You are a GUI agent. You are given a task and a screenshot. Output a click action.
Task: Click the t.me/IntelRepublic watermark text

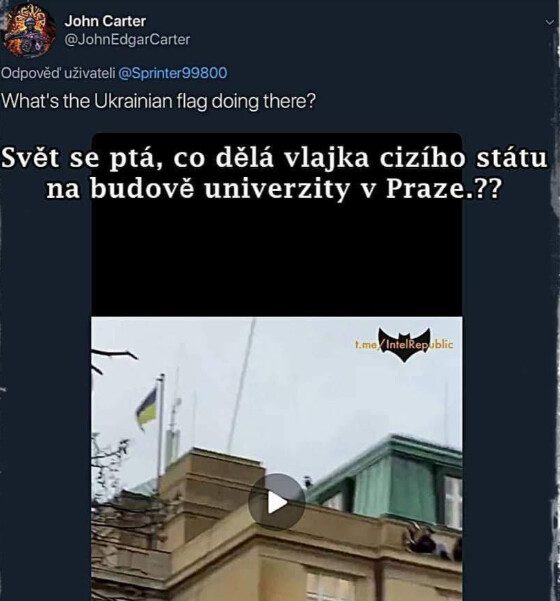coord(404,345)
